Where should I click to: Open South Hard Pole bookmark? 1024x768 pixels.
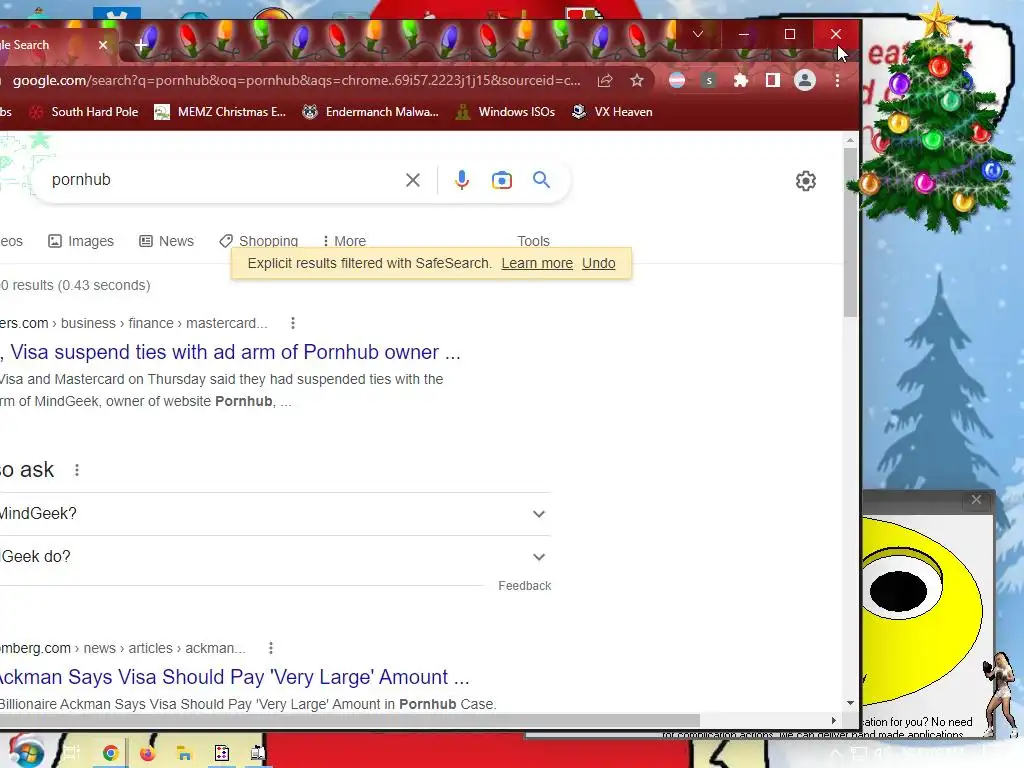pyautogui.click(x=84, y=112)
